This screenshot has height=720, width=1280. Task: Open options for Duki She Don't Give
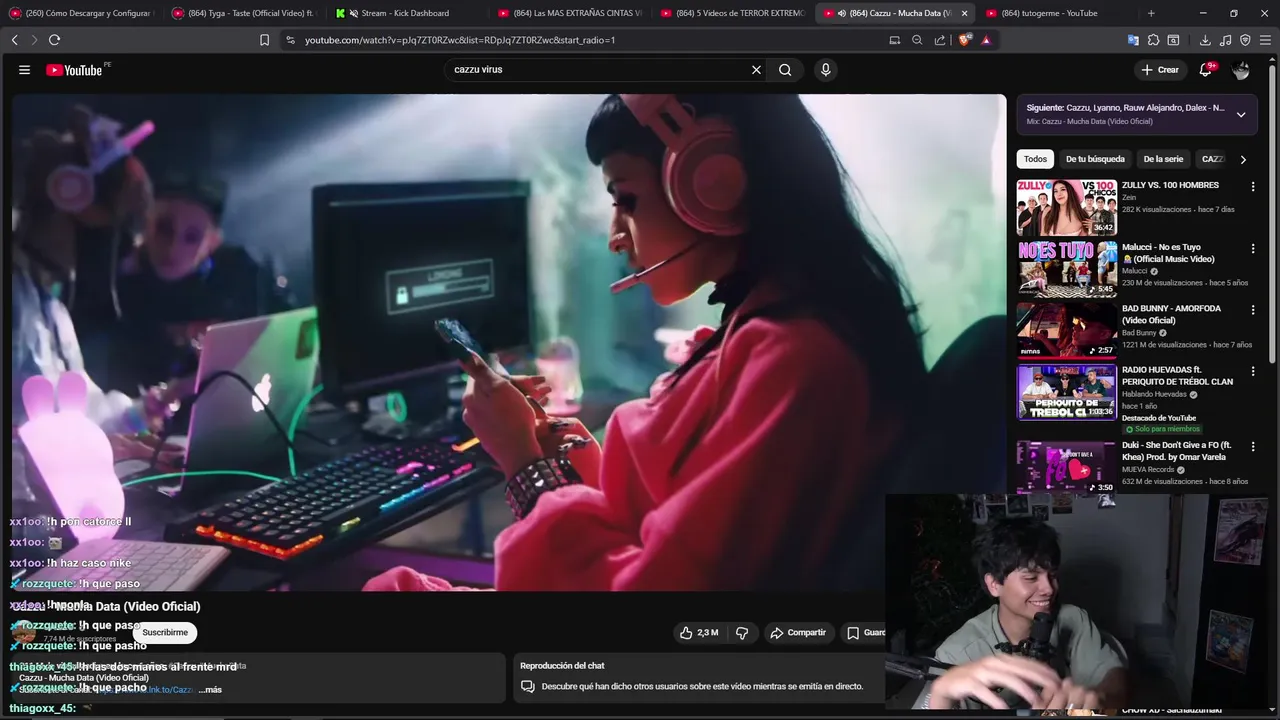[1252, 446]
